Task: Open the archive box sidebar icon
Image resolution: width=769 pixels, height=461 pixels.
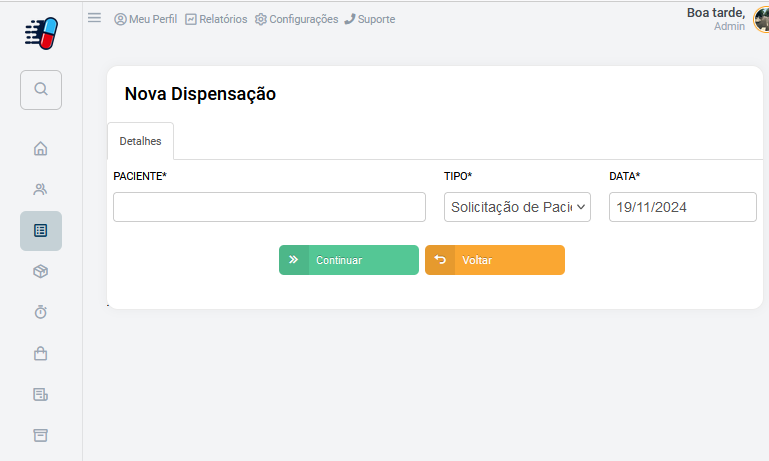Action: tap(41, 435)
